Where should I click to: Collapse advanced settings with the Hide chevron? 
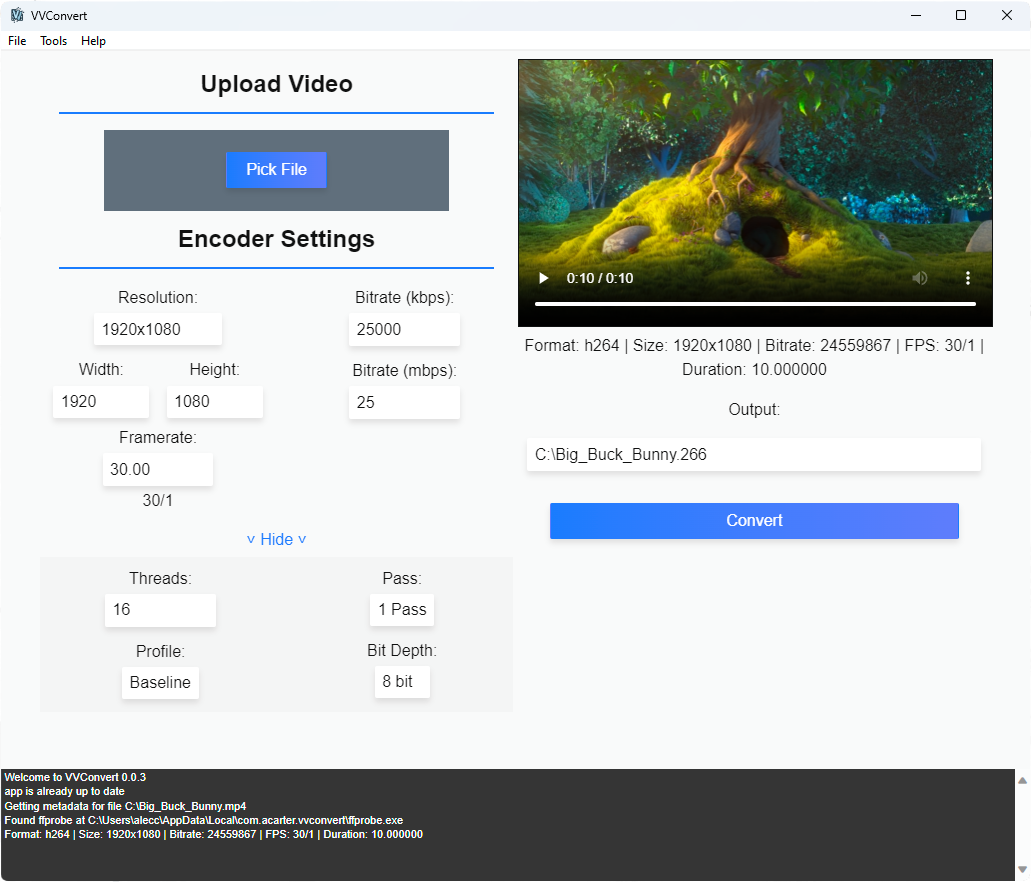pos(276,539)
